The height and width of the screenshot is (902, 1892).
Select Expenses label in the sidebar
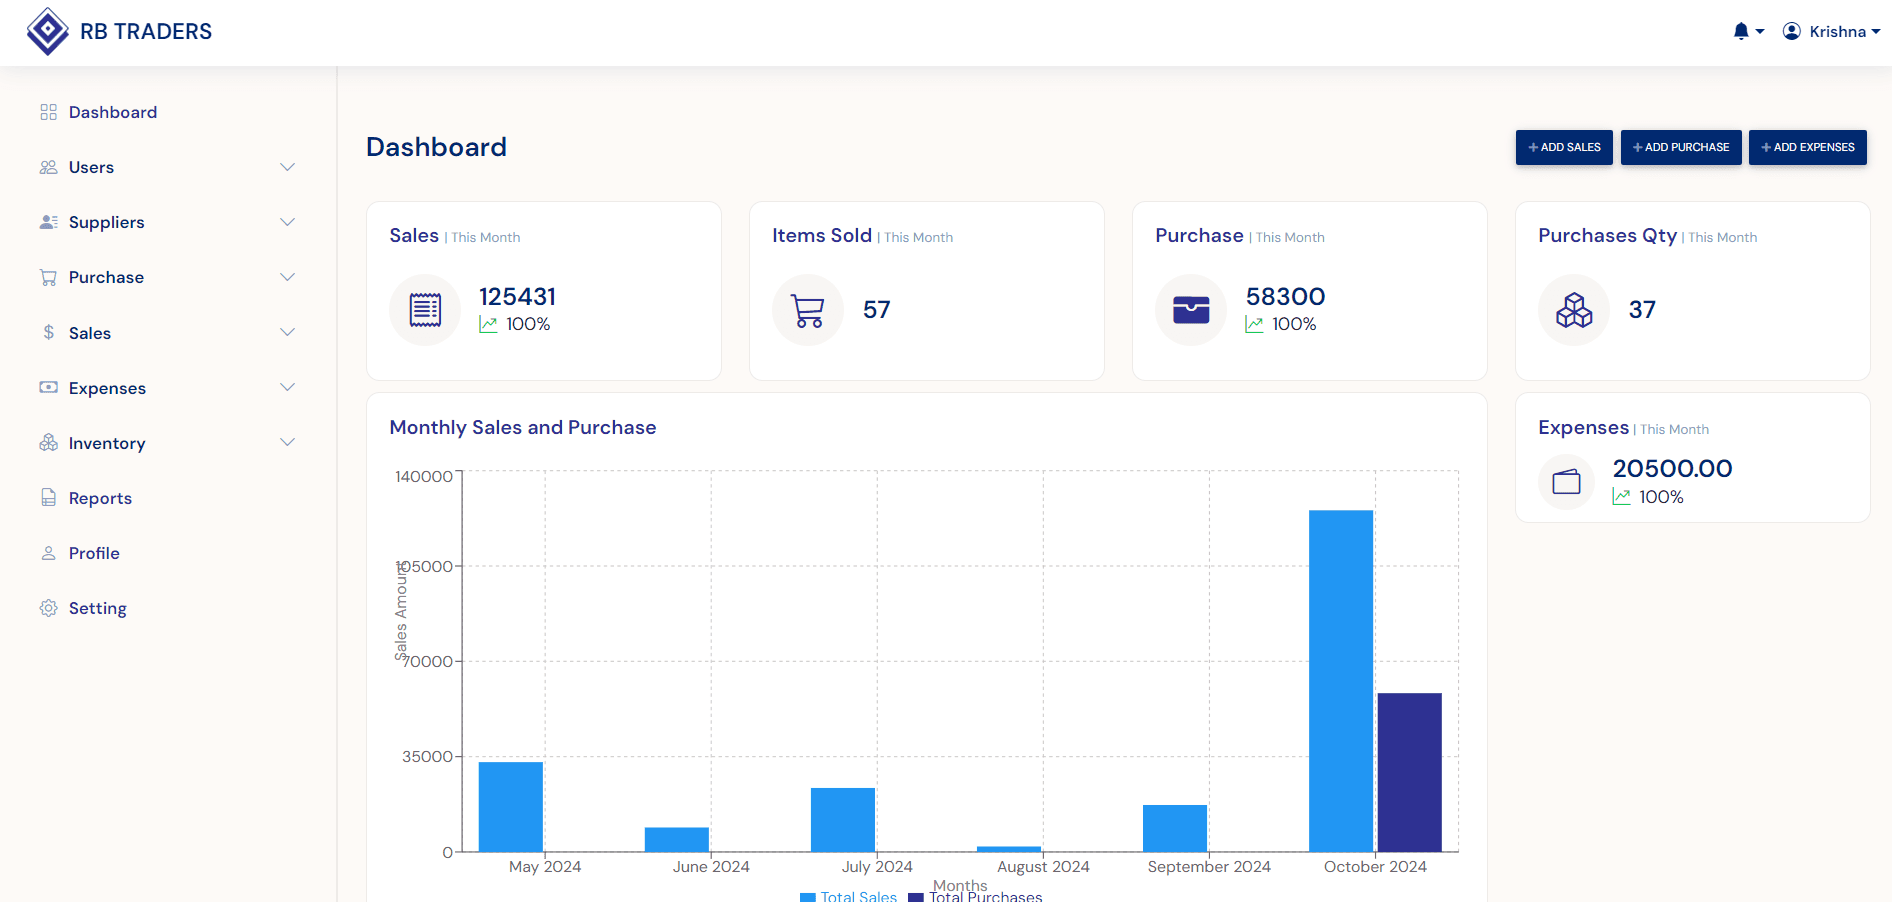[107, 388]
